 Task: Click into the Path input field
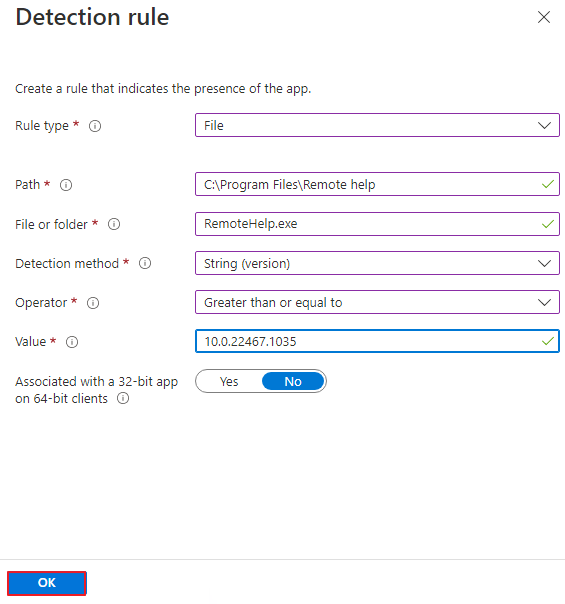(377, 184)
